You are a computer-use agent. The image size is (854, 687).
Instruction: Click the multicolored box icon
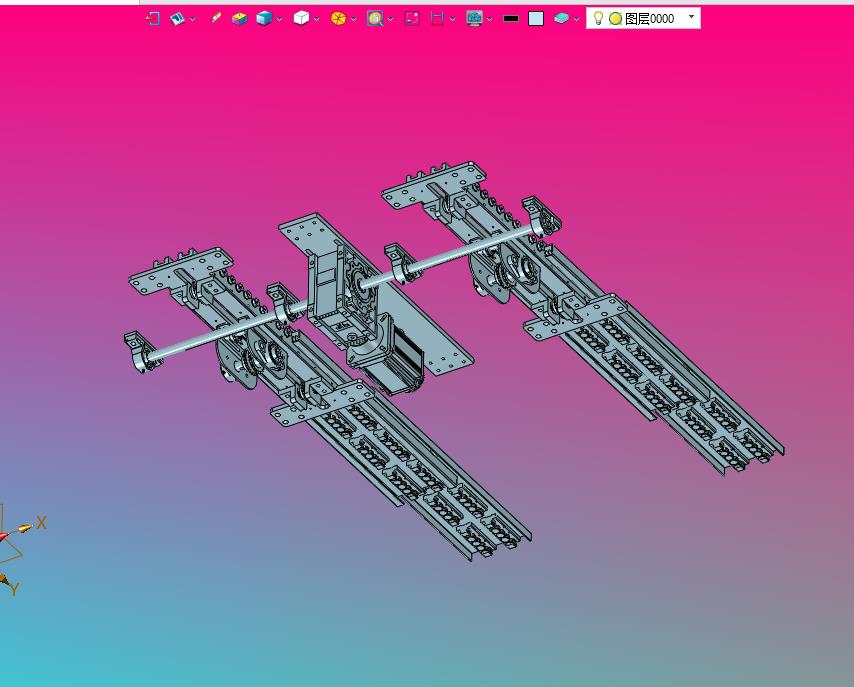240,19
